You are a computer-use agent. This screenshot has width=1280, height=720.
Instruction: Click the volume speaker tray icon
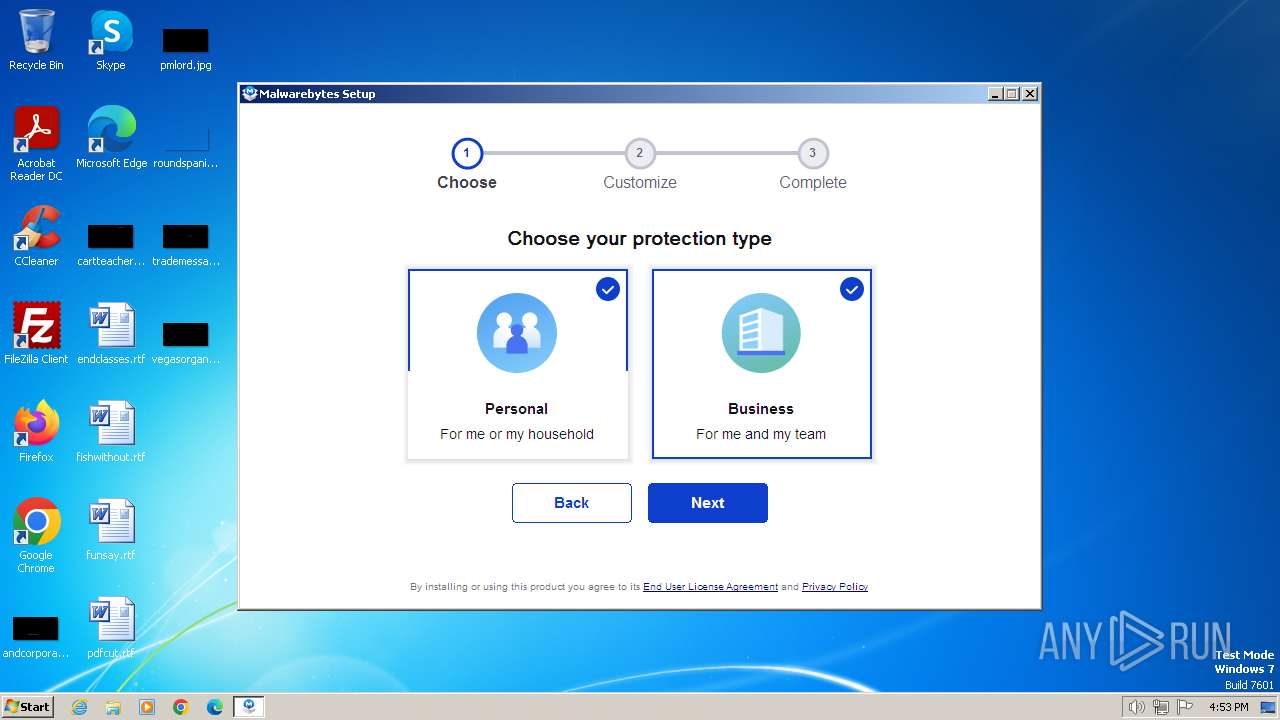point(1137,707)
